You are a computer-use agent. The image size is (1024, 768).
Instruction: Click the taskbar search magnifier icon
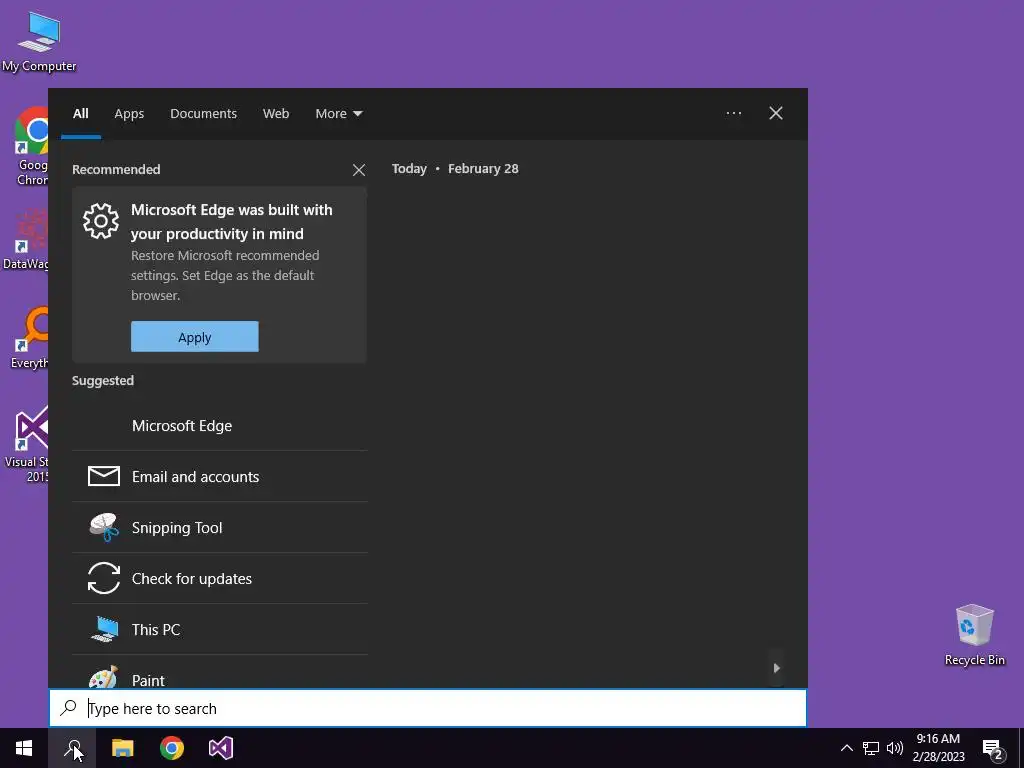[72, 748]
